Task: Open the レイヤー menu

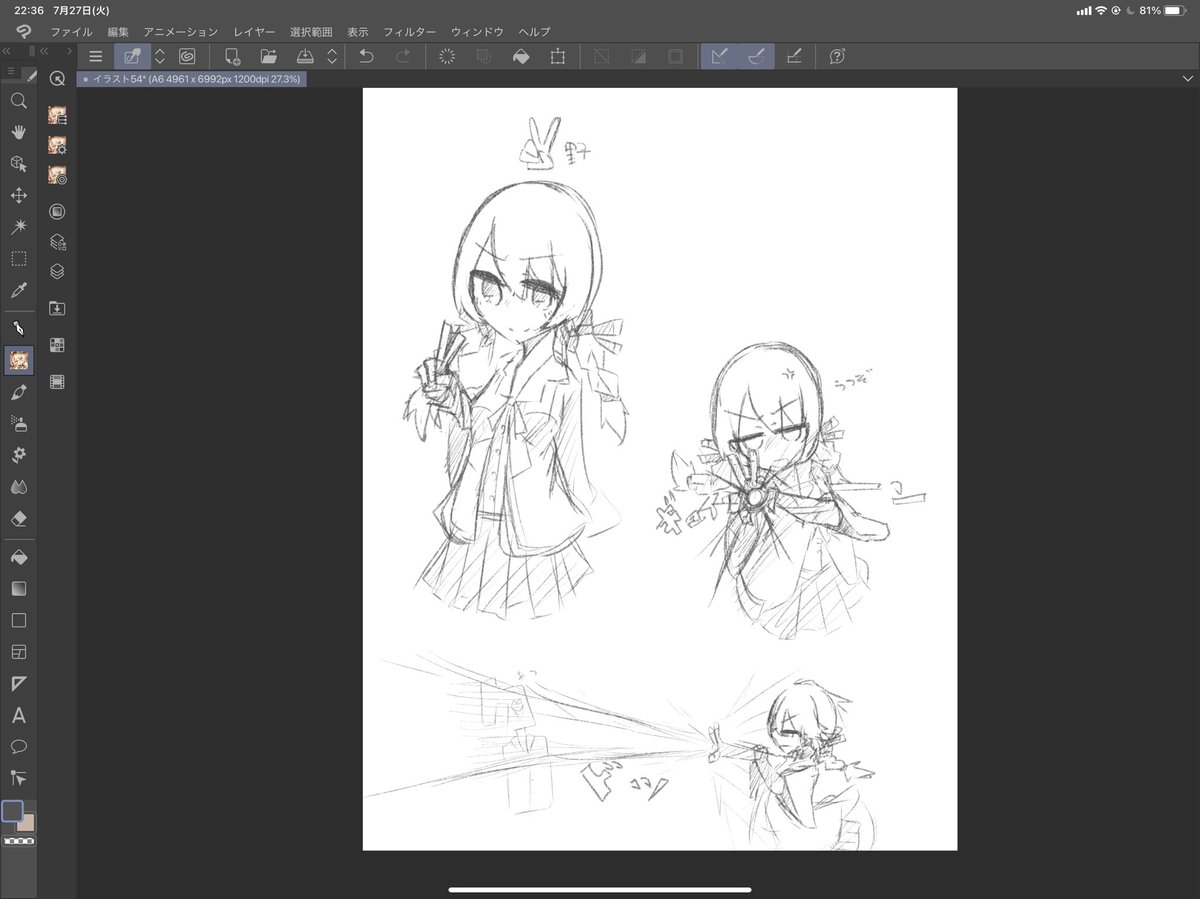Action: (254, 32)
